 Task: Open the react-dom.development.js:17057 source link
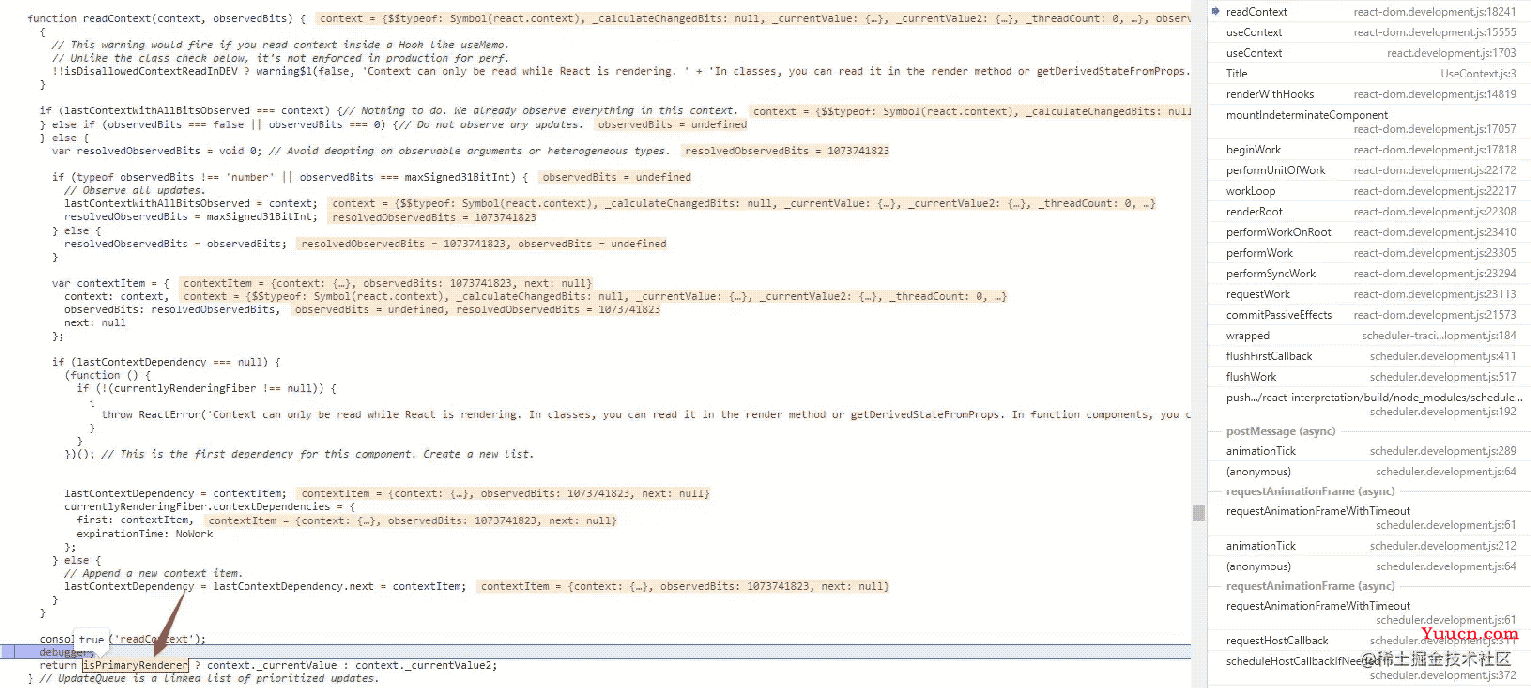[x=1435, y=129]
